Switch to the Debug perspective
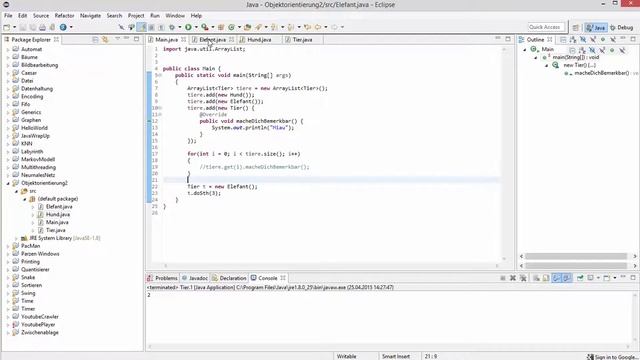Screen dimensions: 640x360 coord(621,27)
